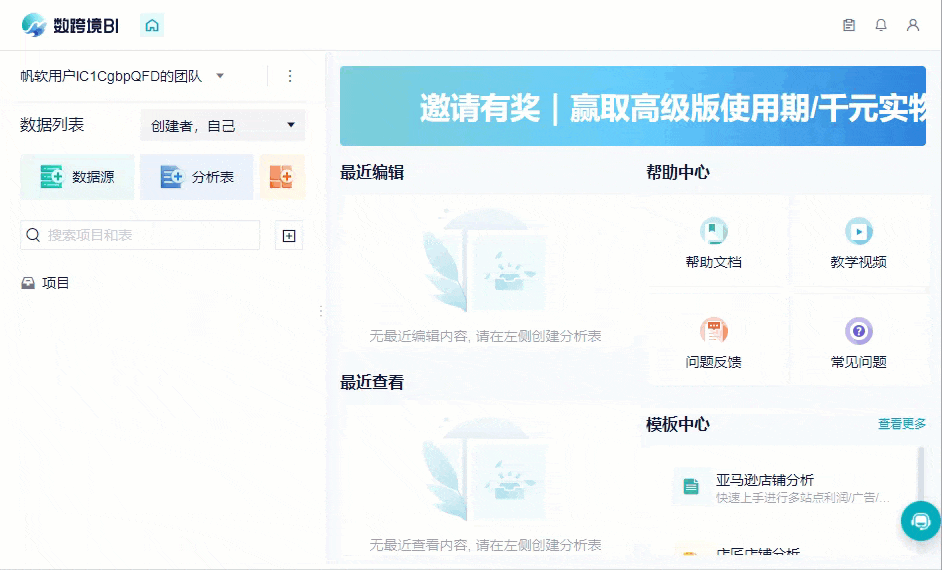
Task: Open the 亚马逊店铺分析 template
Action: coord(781,487)
